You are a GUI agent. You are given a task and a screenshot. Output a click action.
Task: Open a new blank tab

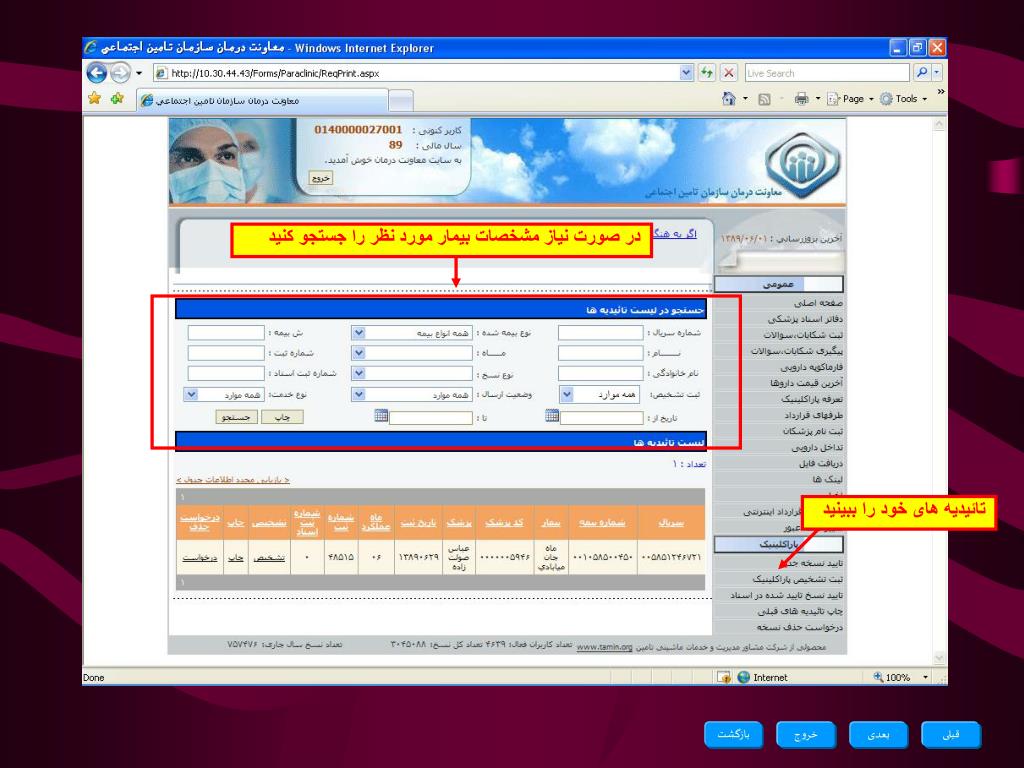(x=401, y=101)
